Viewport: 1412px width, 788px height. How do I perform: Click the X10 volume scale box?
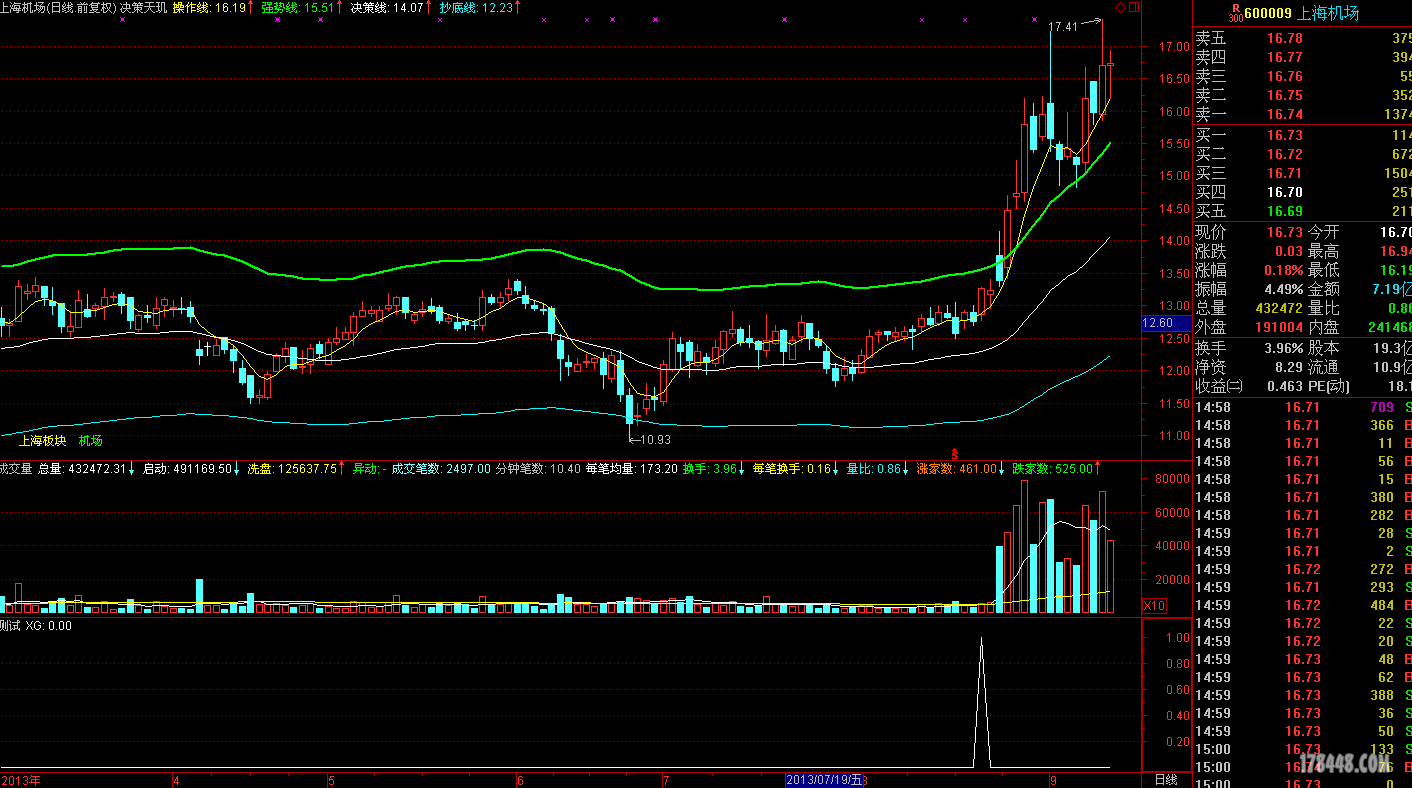(x=1154, y=606)
